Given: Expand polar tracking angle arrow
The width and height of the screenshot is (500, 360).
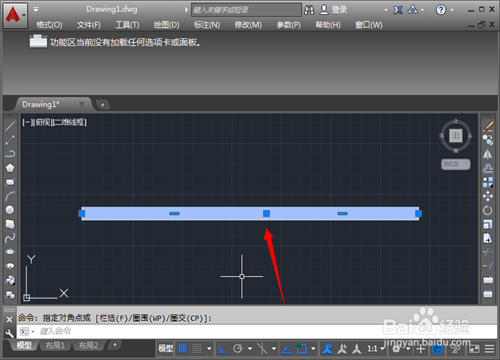Looking at the screenshot, I should click(x=250, y=349).
